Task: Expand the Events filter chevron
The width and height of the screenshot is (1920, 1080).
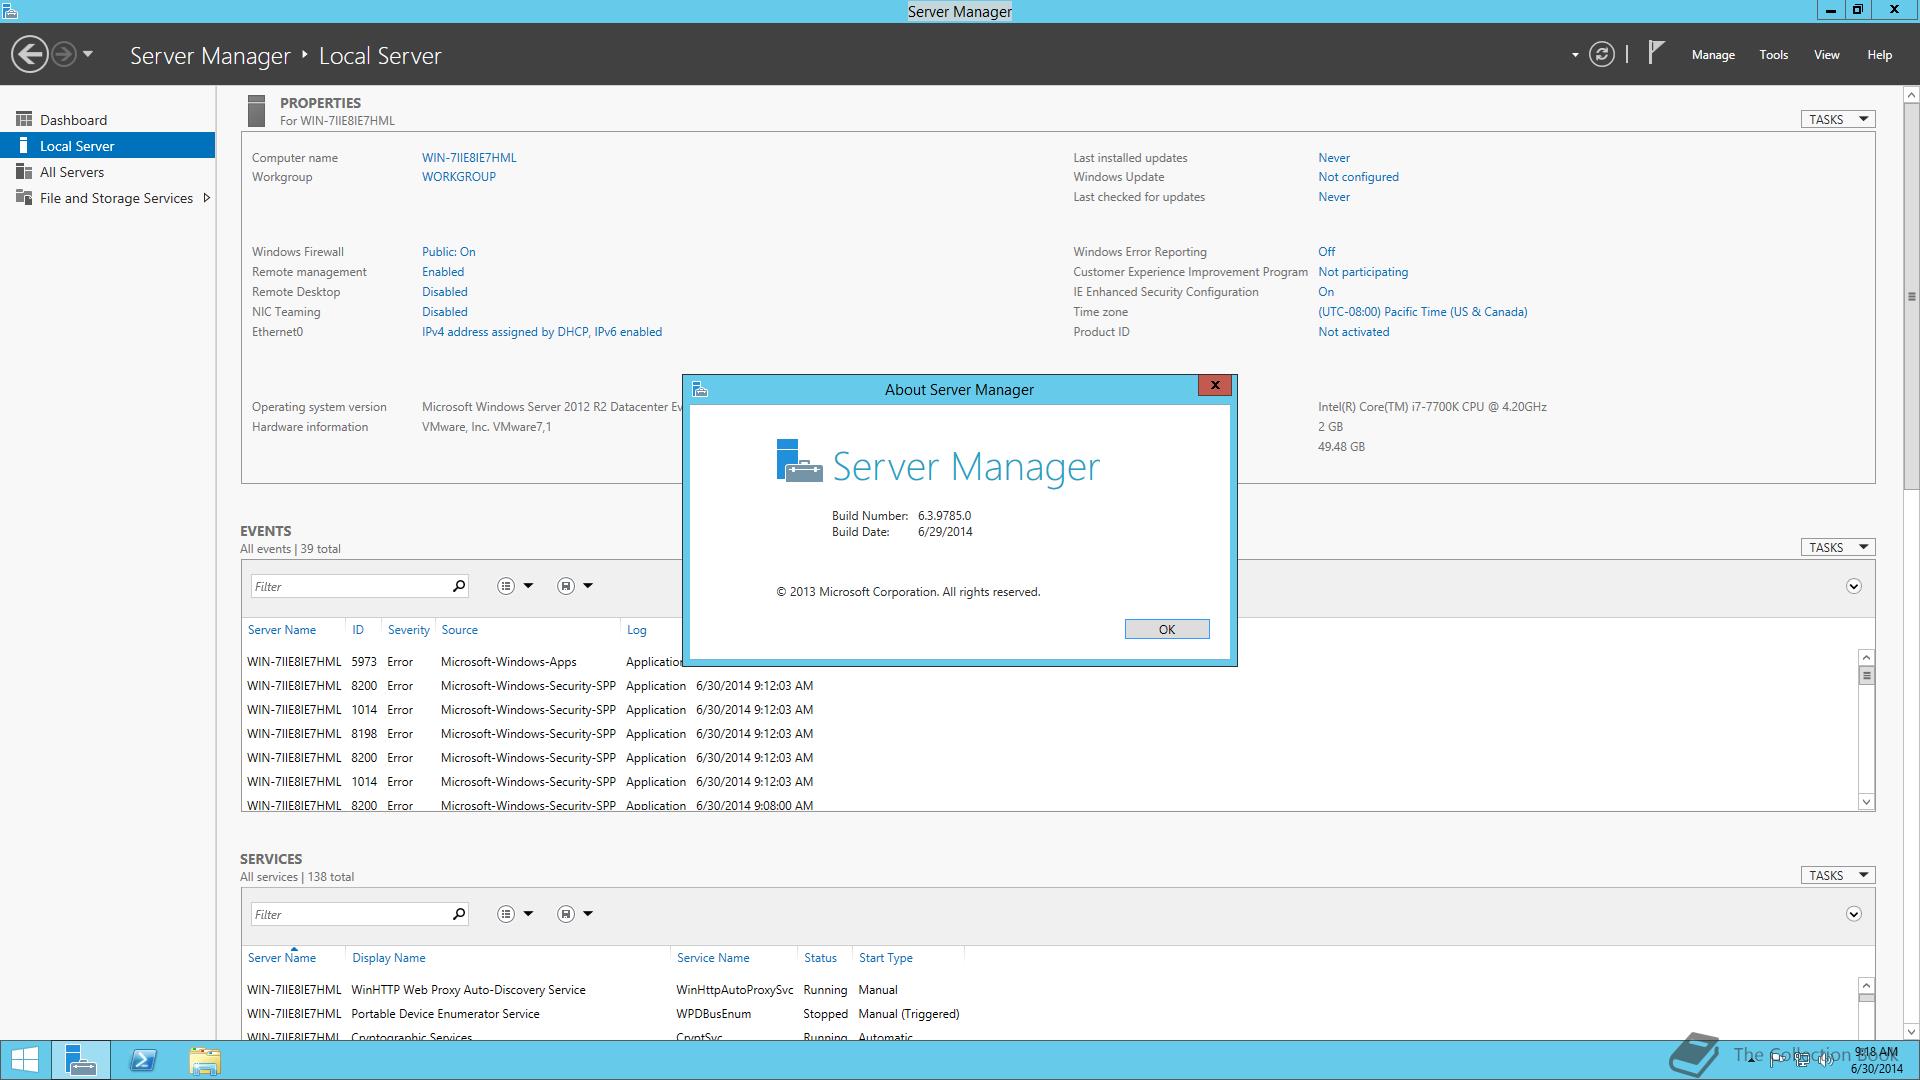Action: [1853, 586]
